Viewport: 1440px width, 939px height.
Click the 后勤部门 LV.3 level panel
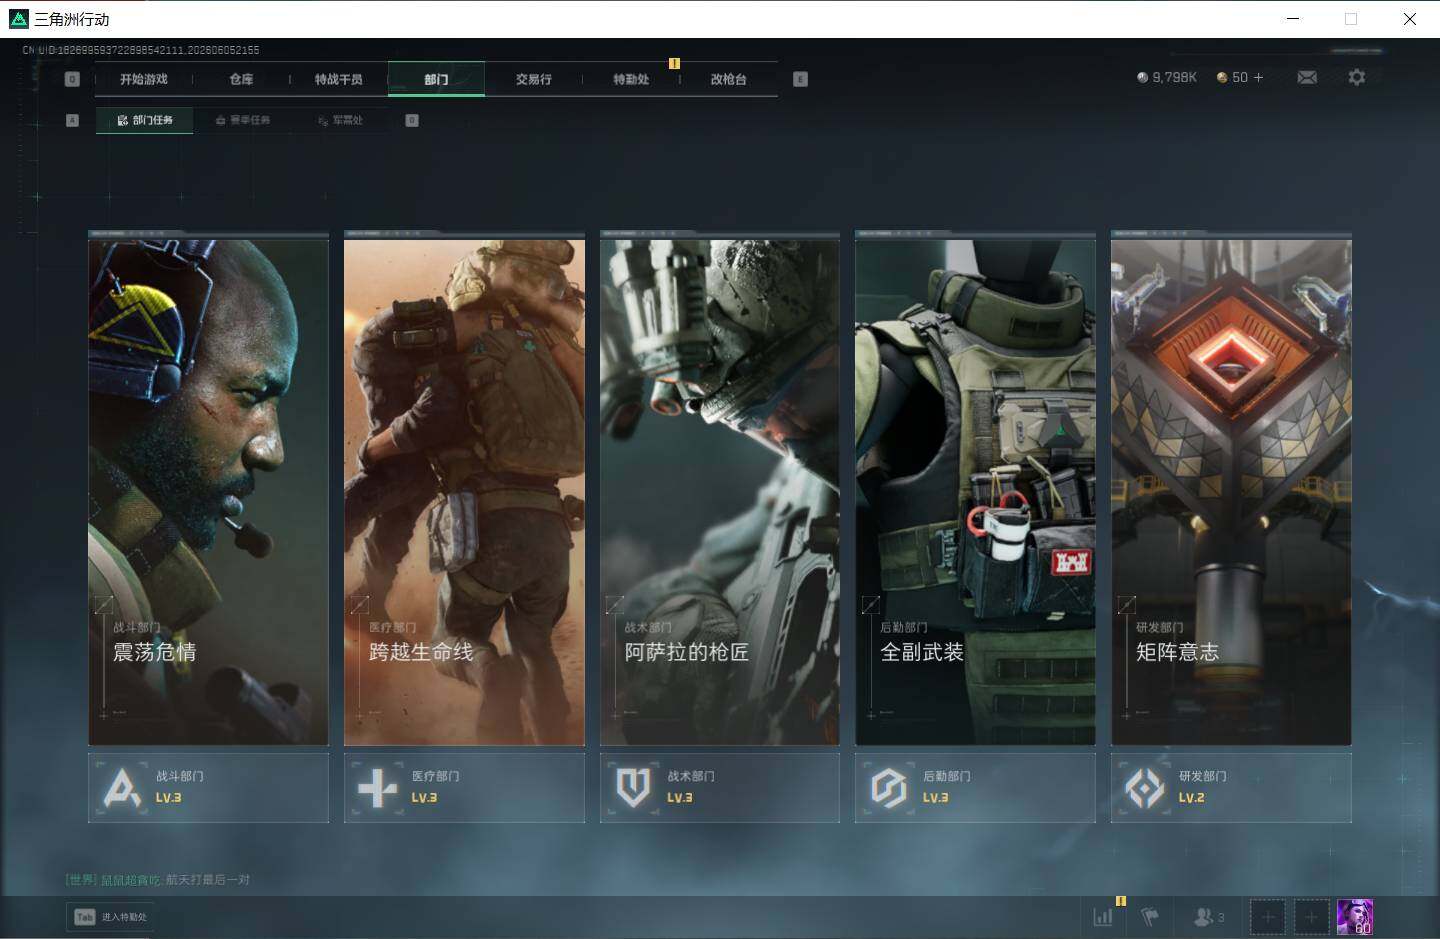pos(975,787)
